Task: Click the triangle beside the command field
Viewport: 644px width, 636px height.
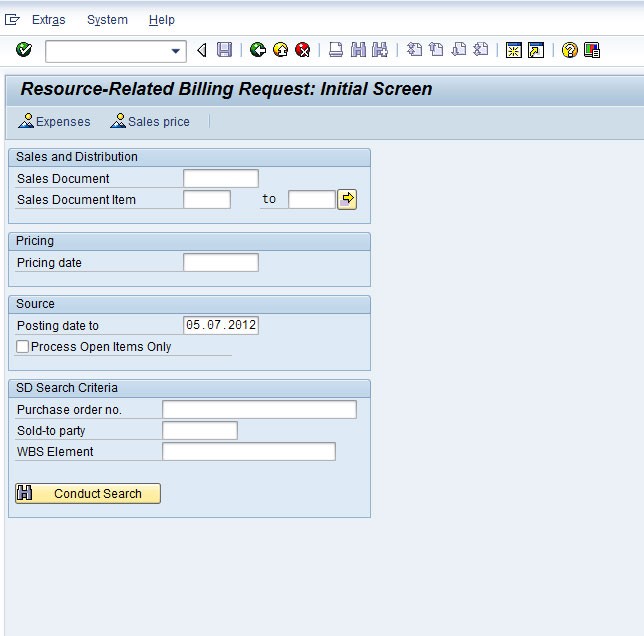Action: [201, 50]
